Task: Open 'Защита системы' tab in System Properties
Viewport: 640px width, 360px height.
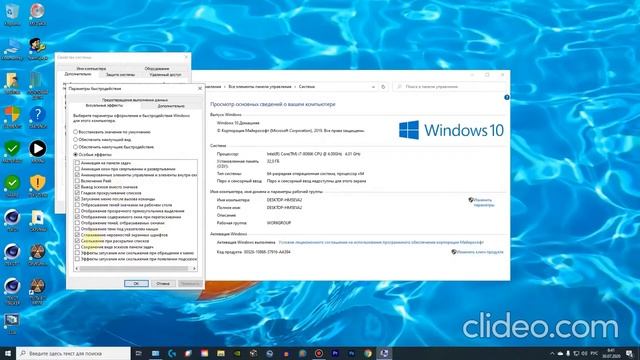Action: [120, 75]
